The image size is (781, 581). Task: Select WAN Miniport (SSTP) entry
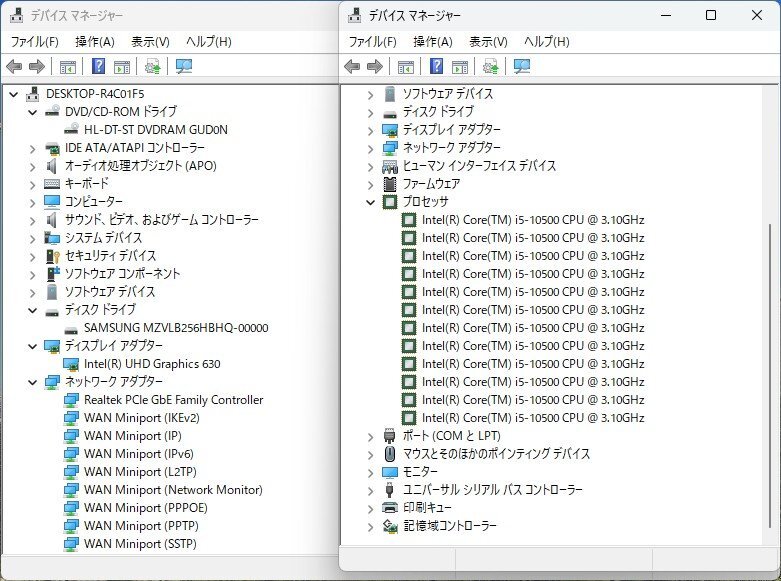(140, 544)
